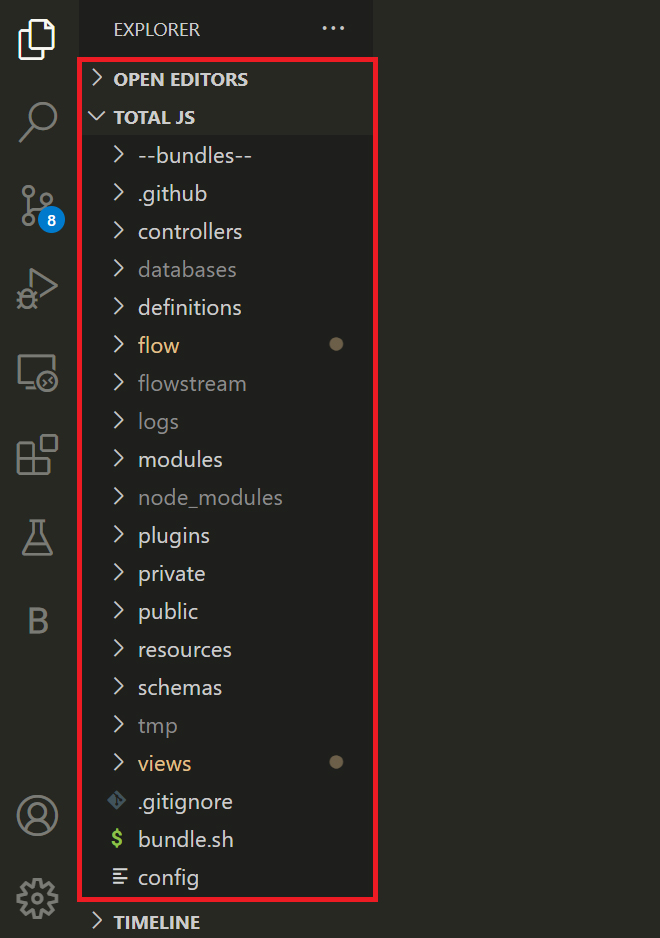Open the Search panel icon
This screenshot has height=938, width=660.
tap(38, 120)
